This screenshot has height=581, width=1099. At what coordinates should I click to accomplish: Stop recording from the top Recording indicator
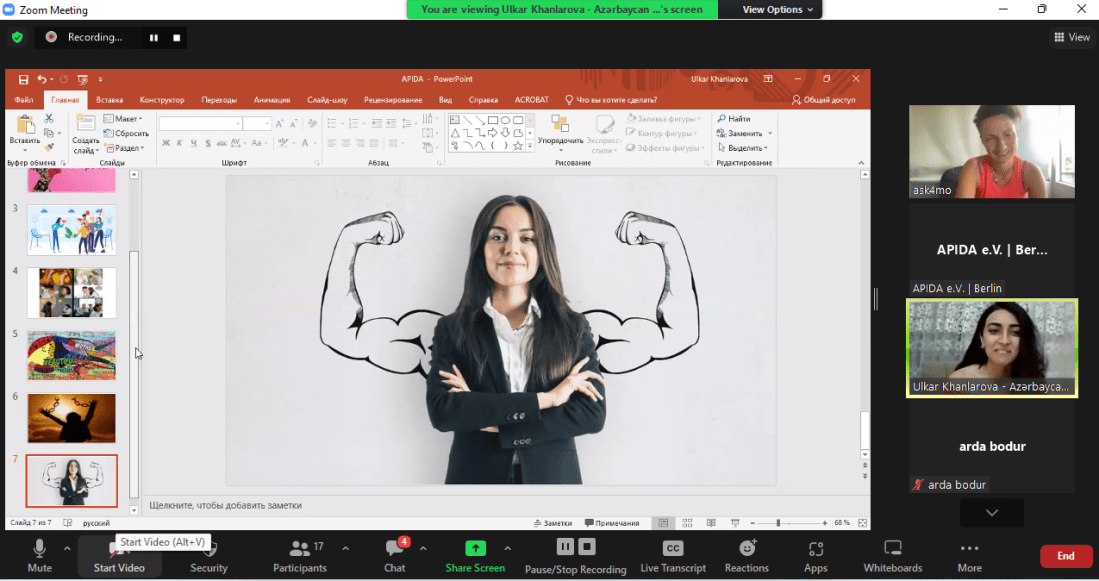point(177,37)
